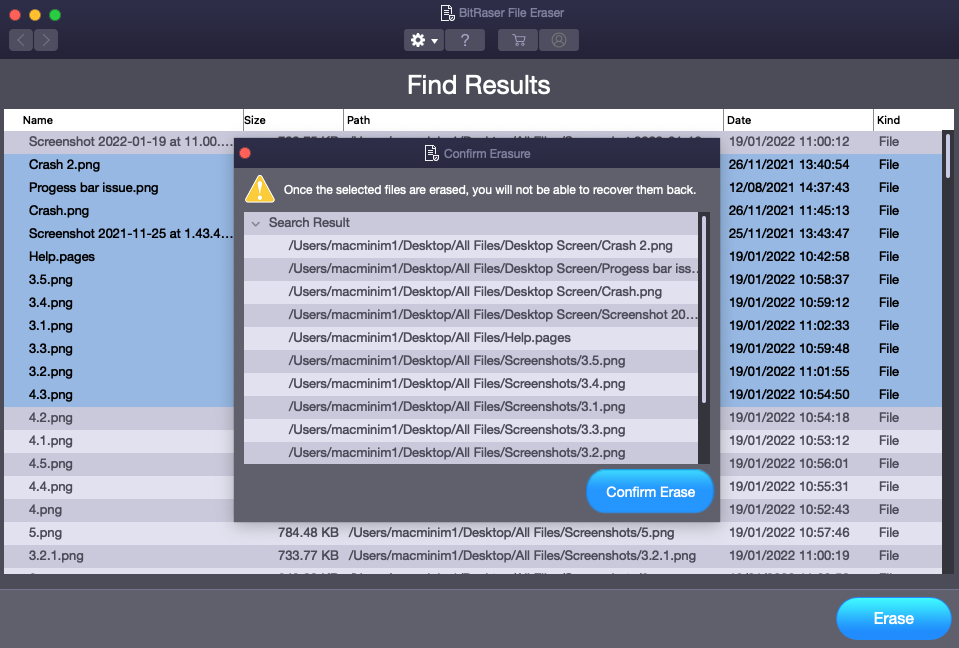The image size is (959, 648).
Task: Collapse the Search Result tree node
Action: click(x=256, y=223)
